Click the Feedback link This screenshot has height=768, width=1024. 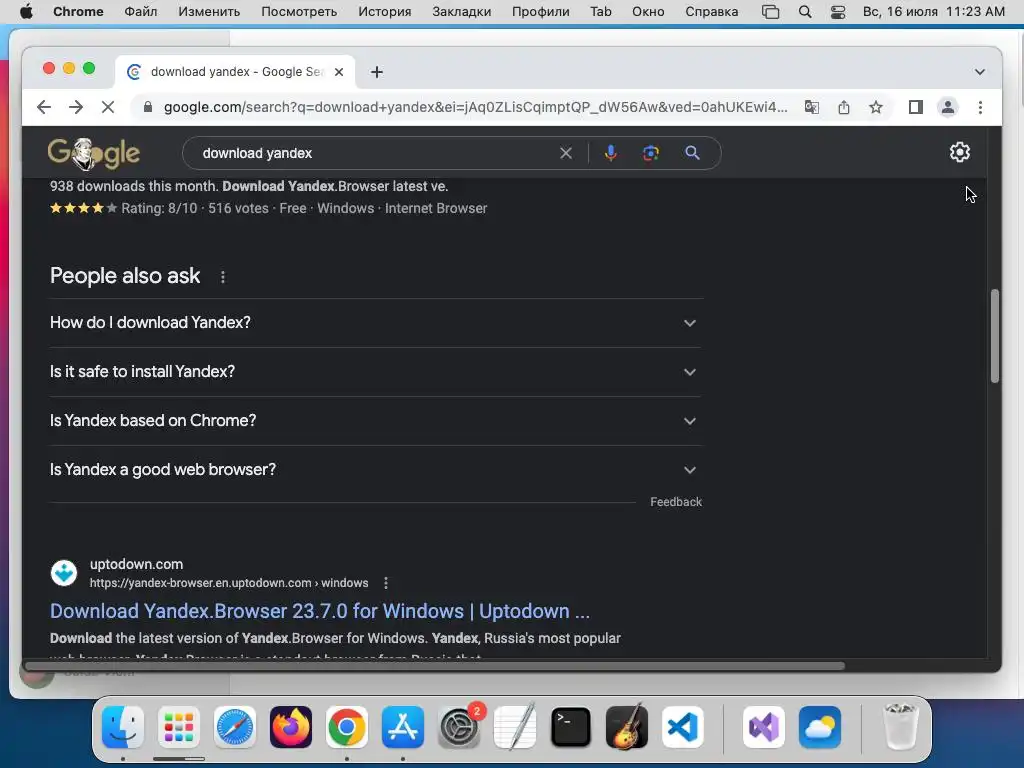pos(676,502)
